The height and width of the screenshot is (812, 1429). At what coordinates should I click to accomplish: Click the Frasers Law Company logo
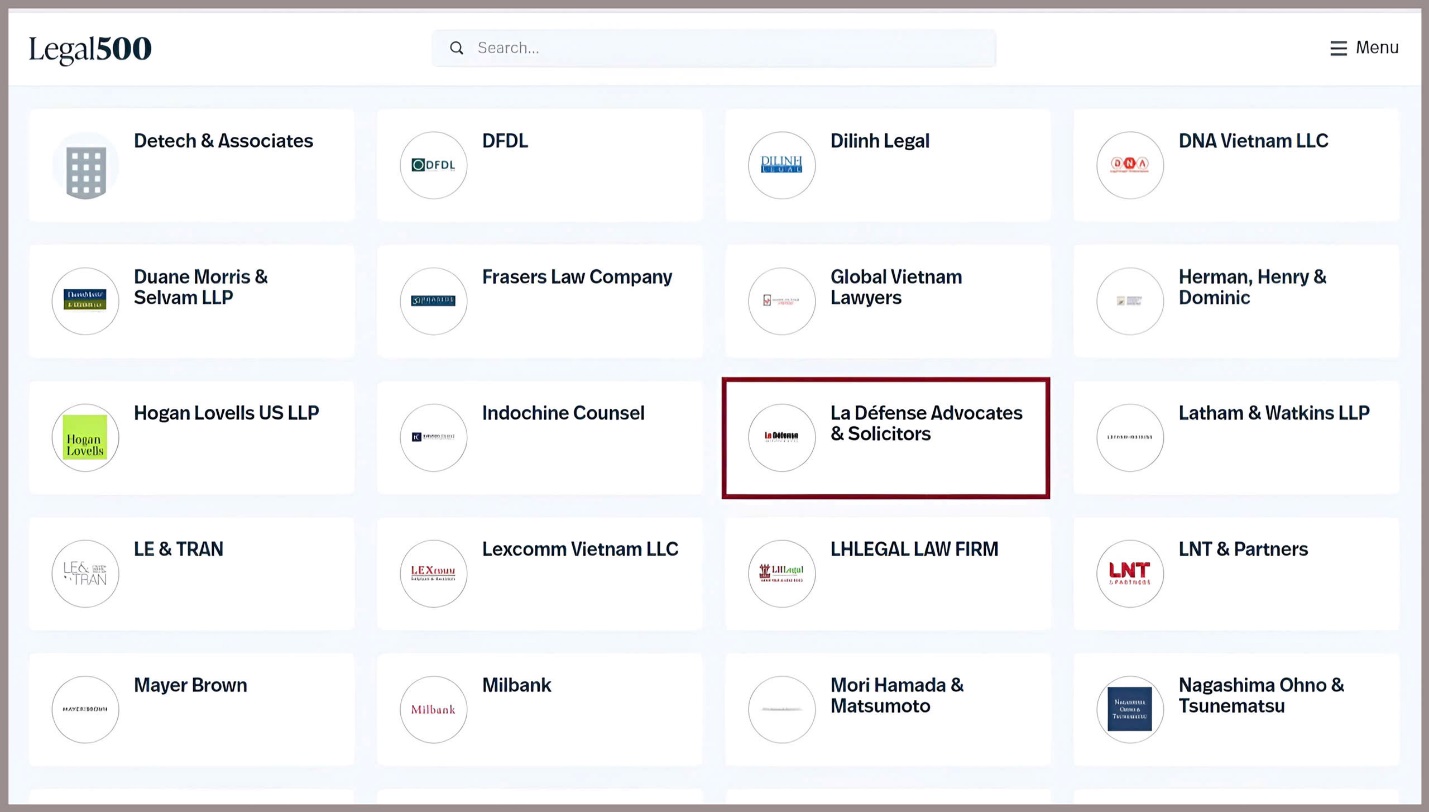(x=433, y=301)
